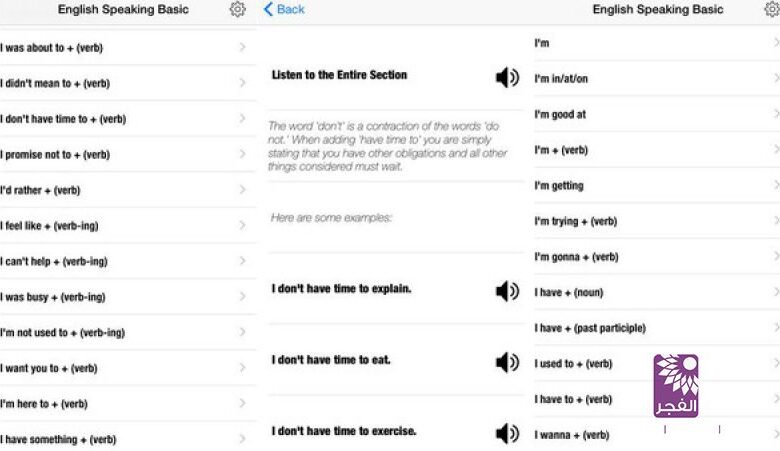Expand 'I promise not to + (verb)' chevron
This screenshot has width=780, height=451.
[x=243, y=155]
